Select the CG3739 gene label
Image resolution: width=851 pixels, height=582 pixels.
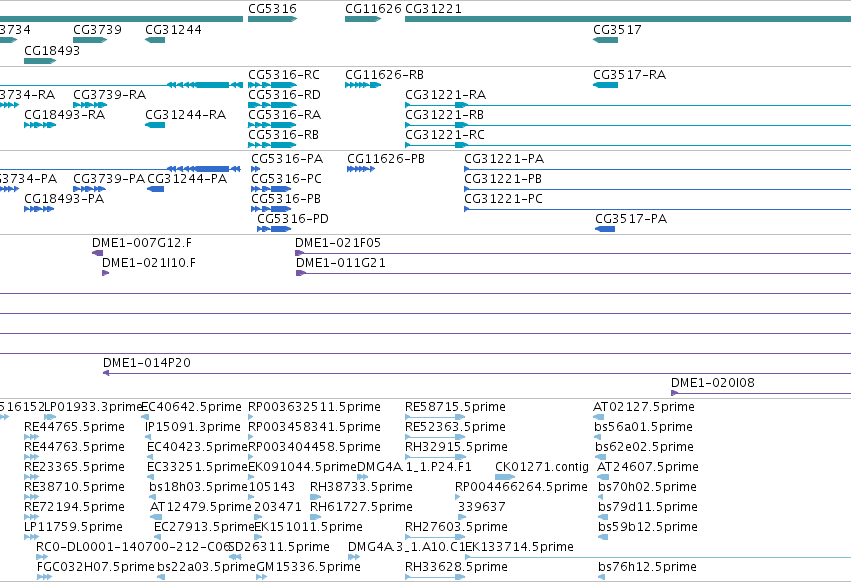coord(97,29)
